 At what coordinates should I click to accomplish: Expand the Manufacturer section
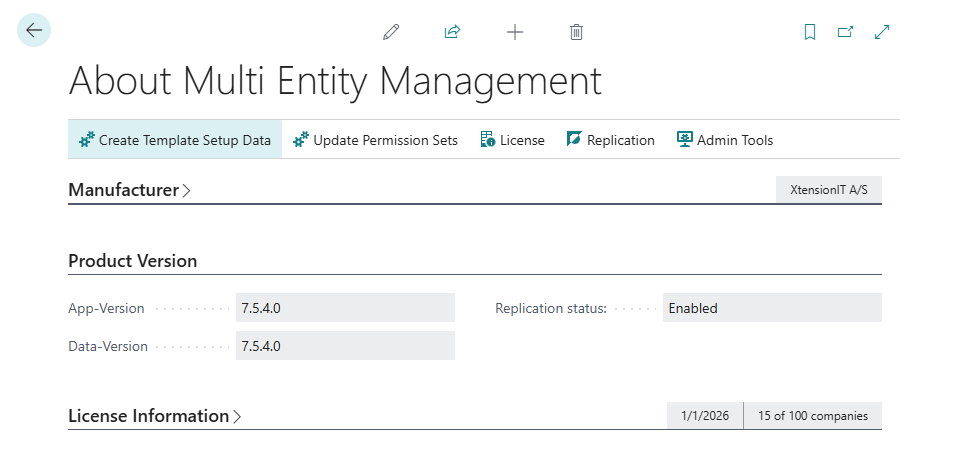pyautogui.click(x=129, y=190)
